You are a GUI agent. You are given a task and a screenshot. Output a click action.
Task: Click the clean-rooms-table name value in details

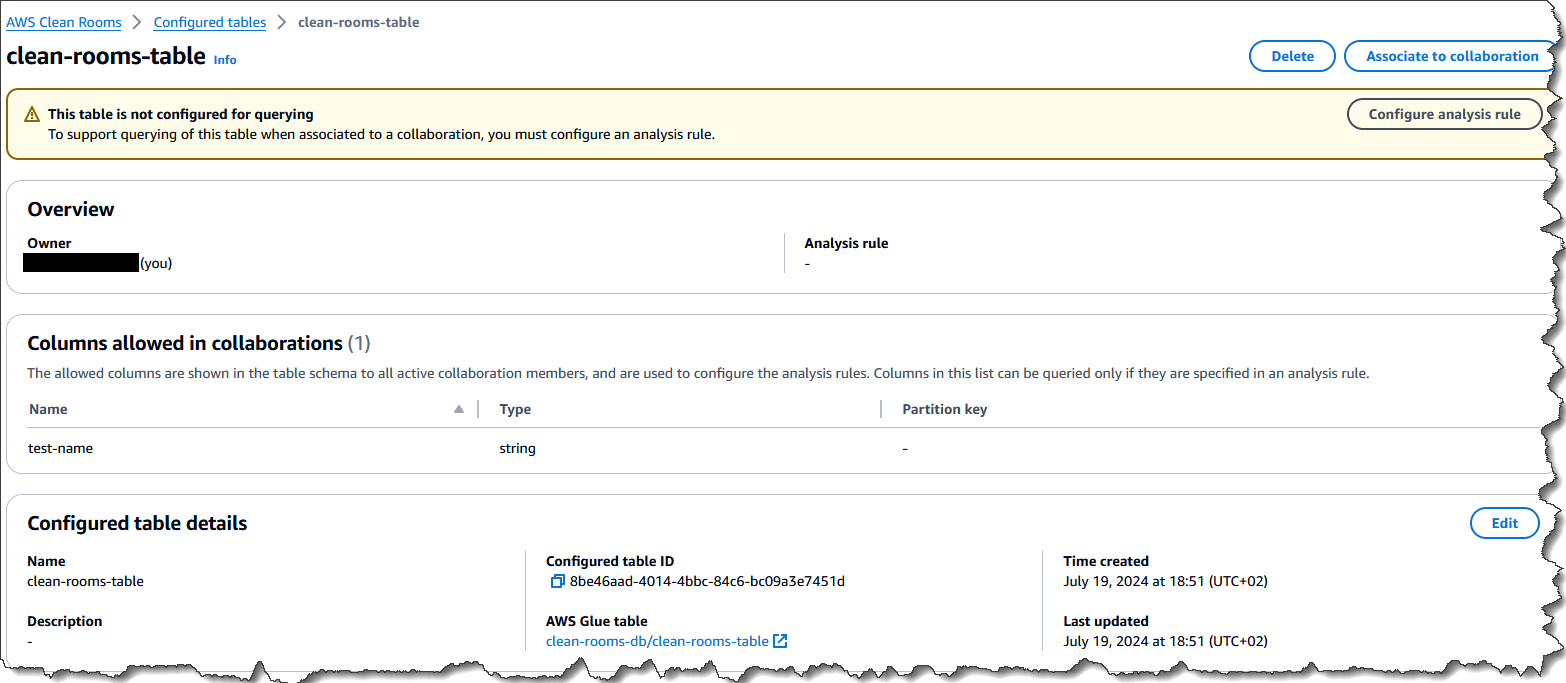tap(85, 581)
